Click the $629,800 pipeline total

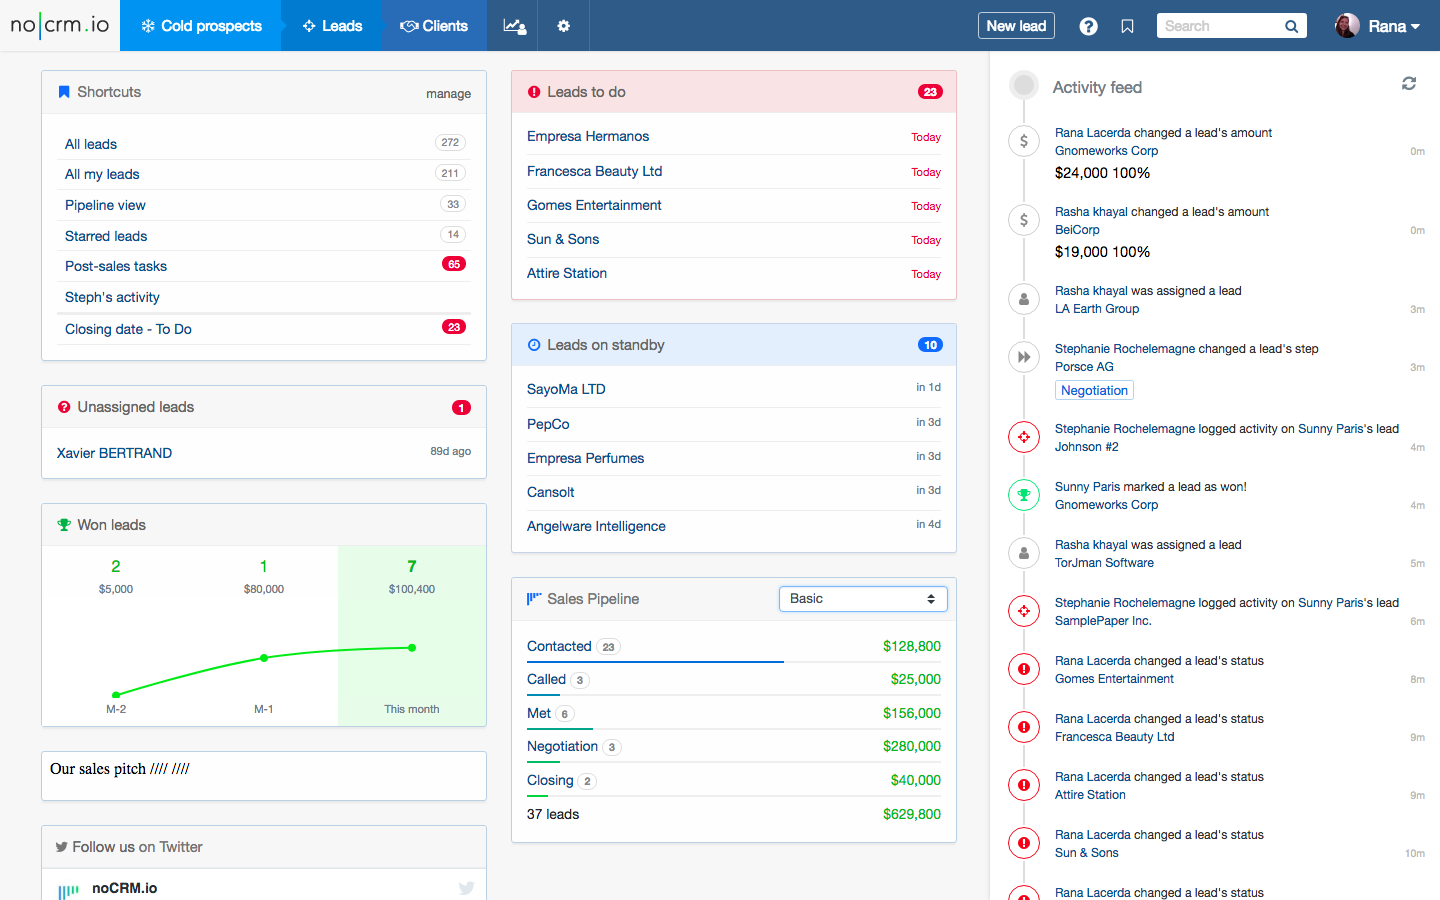point(912,814)
